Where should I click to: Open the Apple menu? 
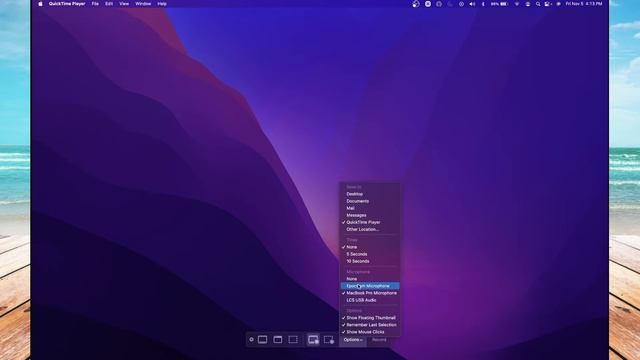pos(40,4)
